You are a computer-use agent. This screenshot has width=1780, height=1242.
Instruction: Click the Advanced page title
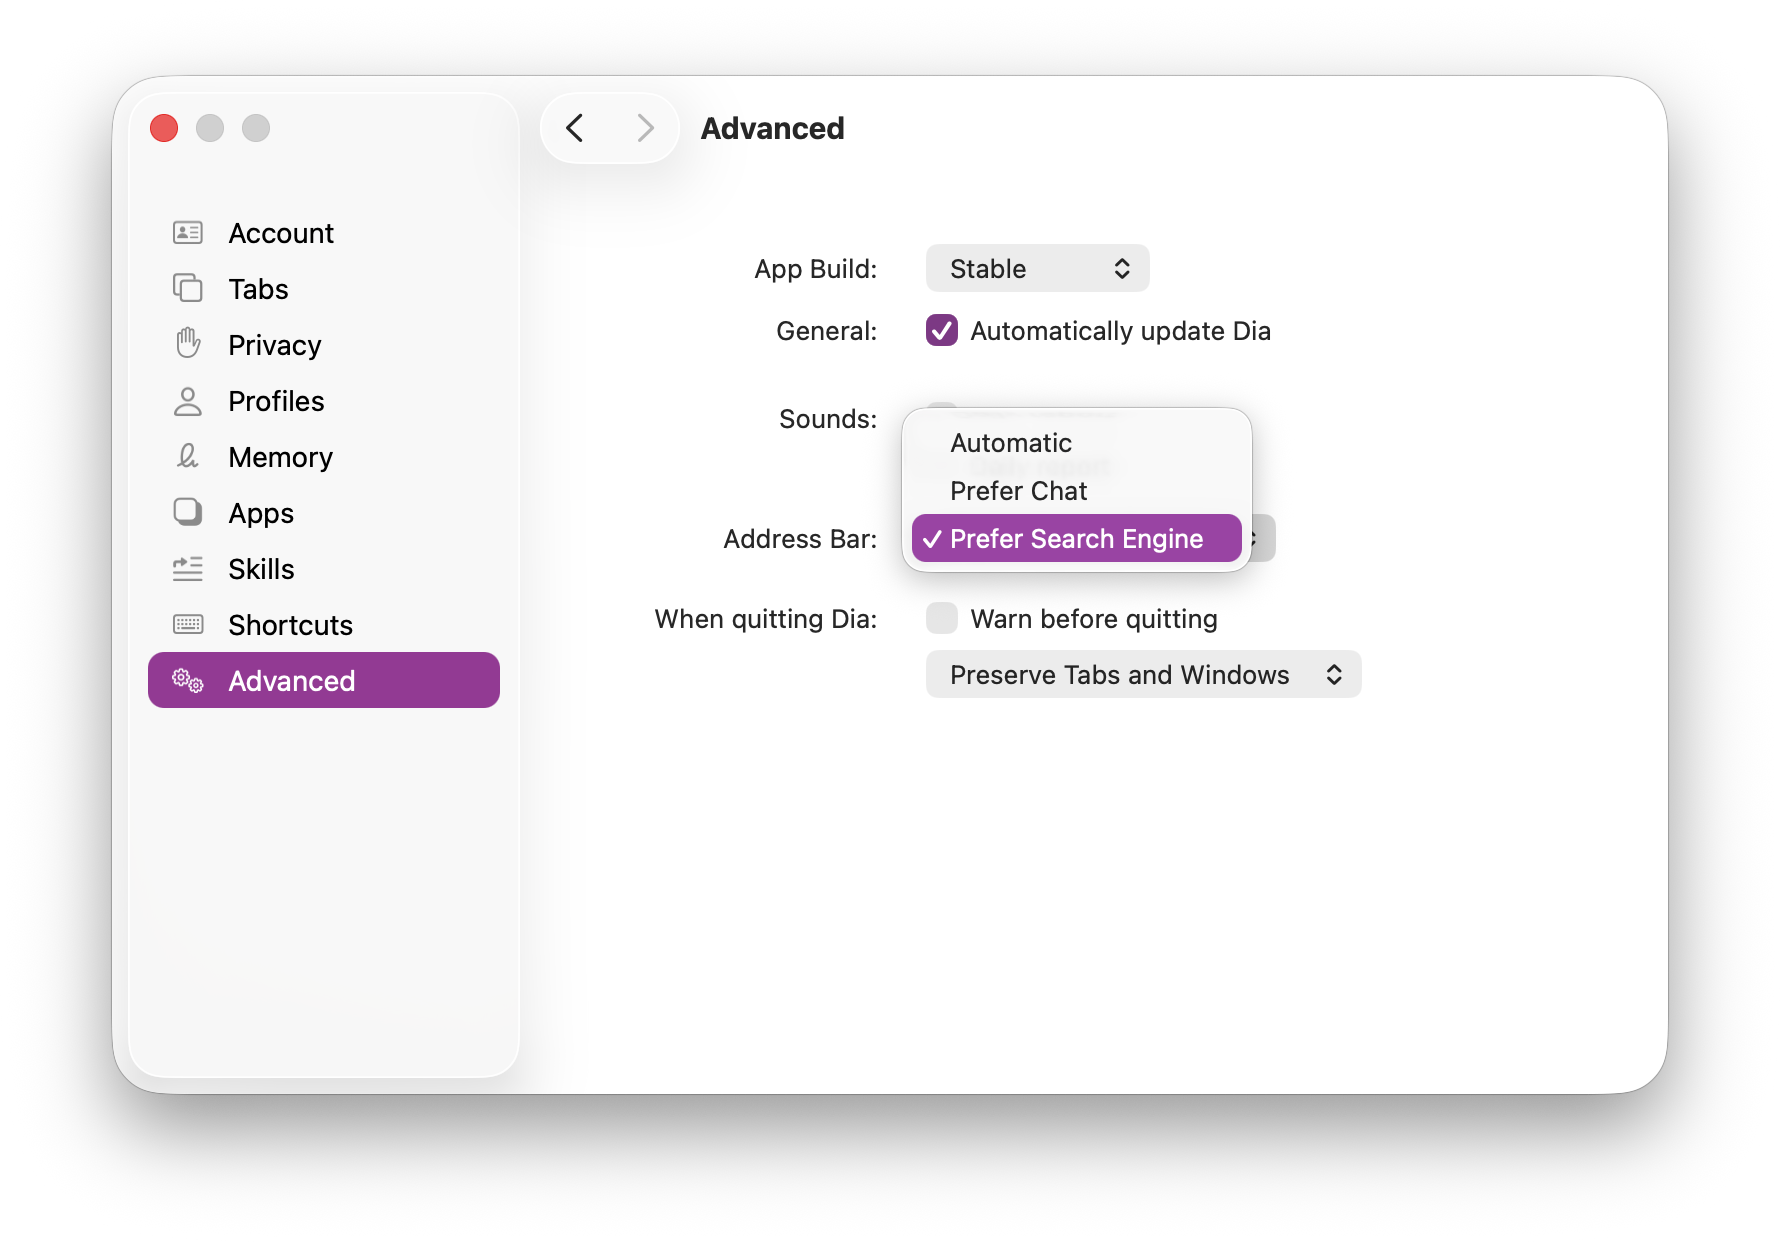pos(773,128)
